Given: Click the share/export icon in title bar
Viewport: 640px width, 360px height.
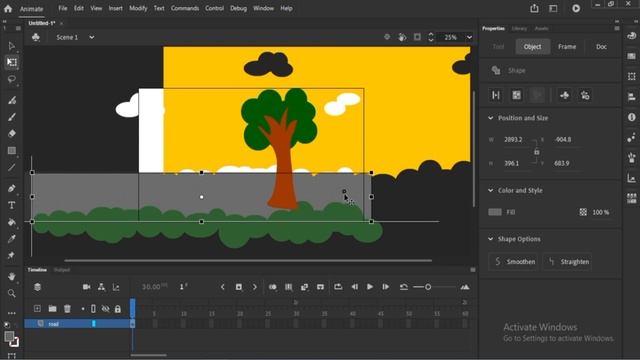Looking at the screenshot, I should [534, 8].
